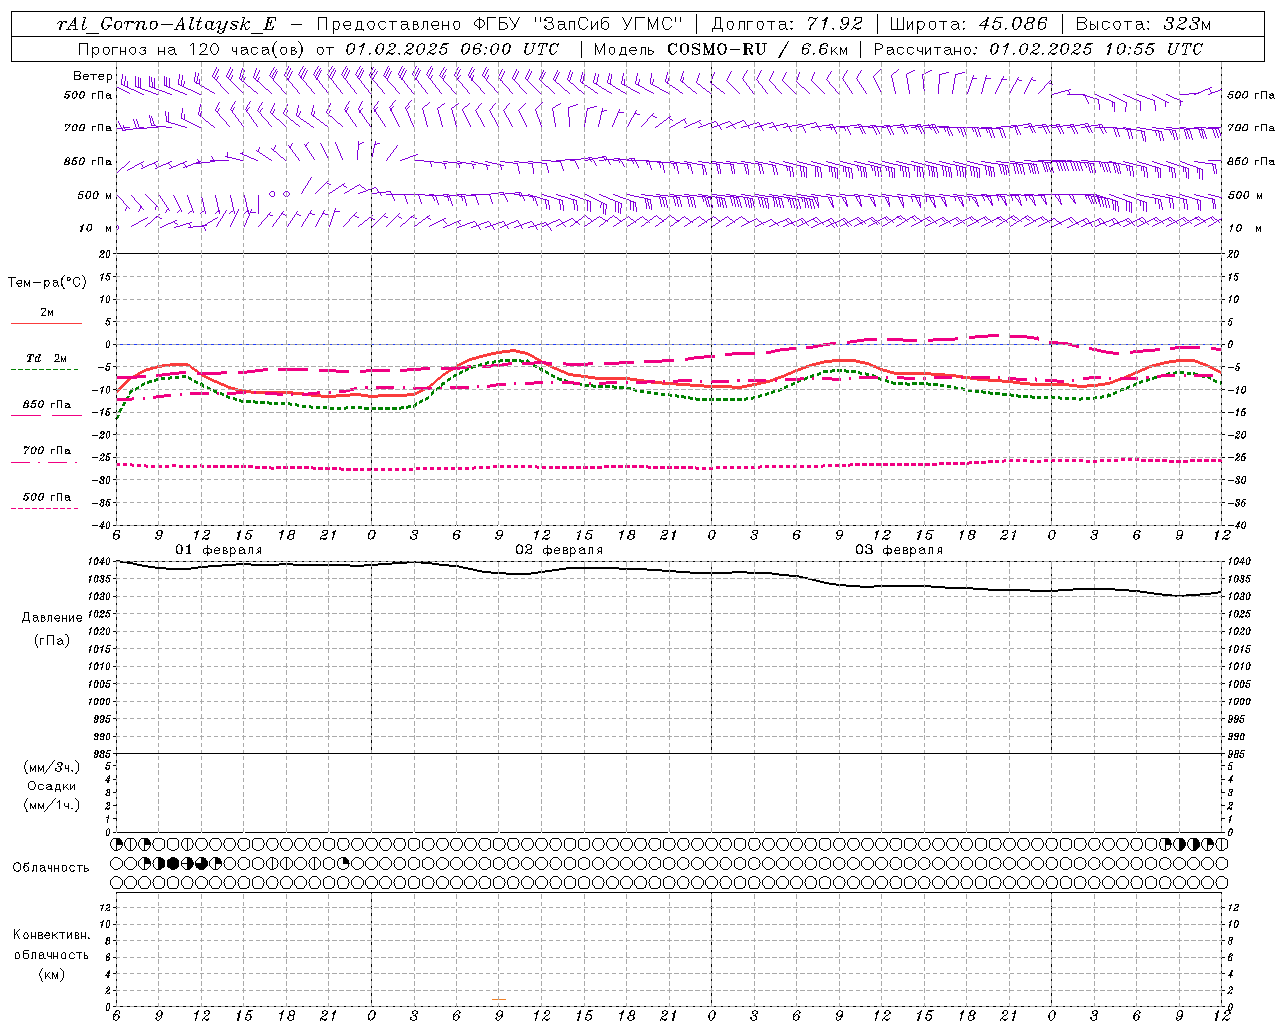Image resolution: width=1280 pixels, height=1024 pixels.
Task: Click the 03 февраля date label
Action: tap(899, 550)
